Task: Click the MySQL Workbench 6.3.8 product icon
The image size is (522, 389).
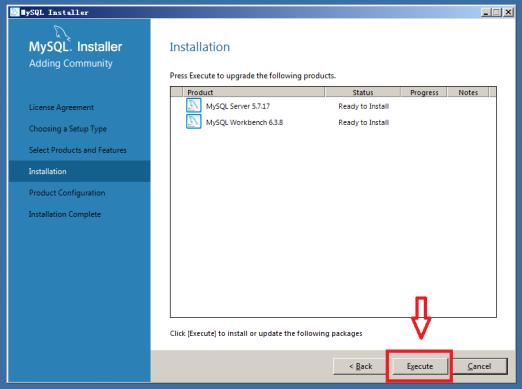Action: [x=193, y=122]
